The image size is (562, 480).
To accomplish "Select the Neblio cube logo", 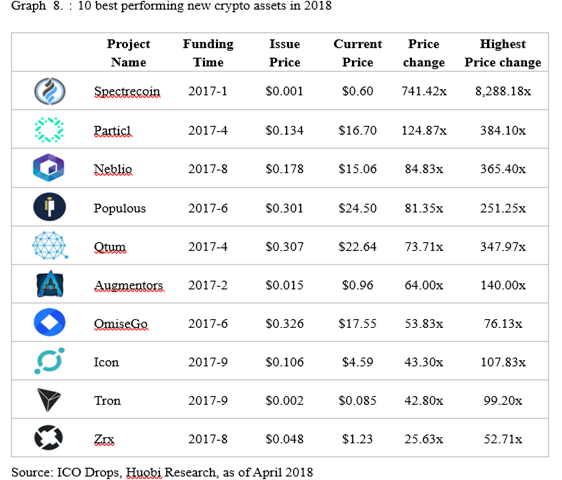I will pos(49,167).
